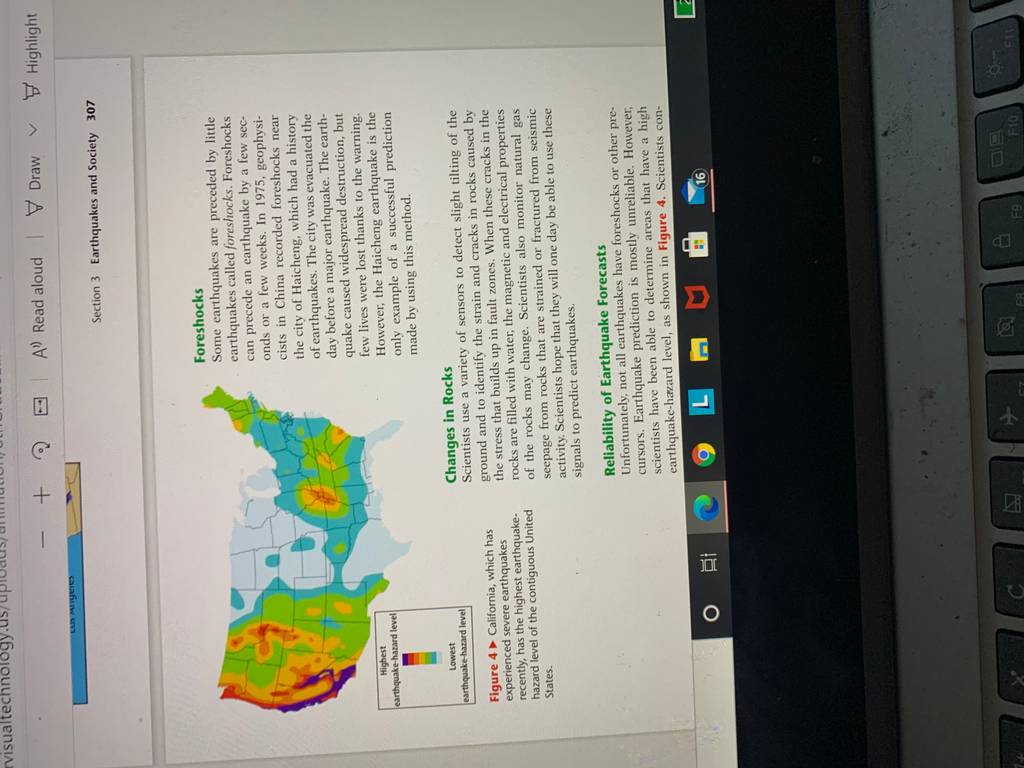Click Reliability of Earthquake Forecasts heading
1024x768 pixels.
tap(607, 360)
